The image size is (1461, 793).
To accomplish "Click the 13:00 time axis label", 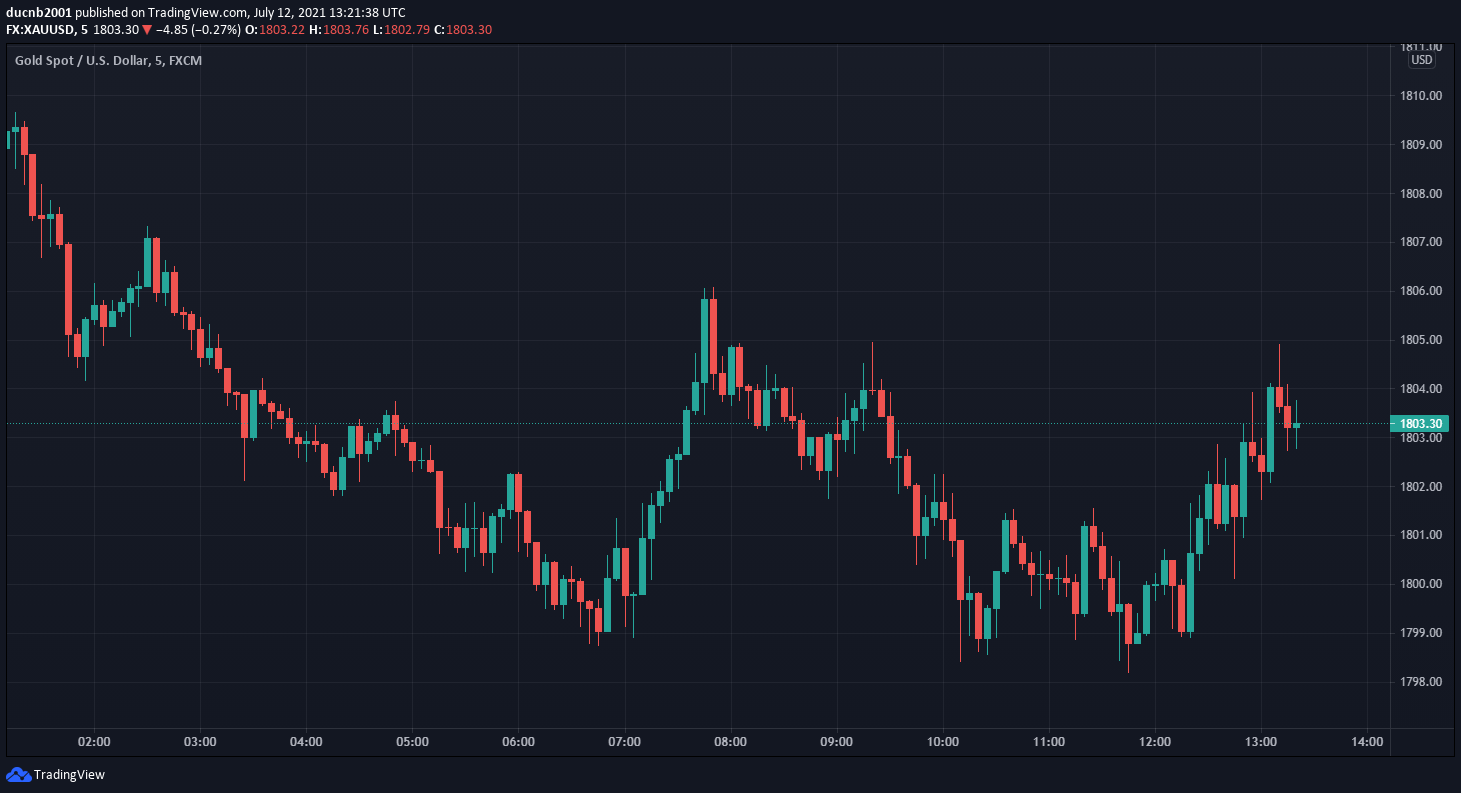I will (1261, 742).
